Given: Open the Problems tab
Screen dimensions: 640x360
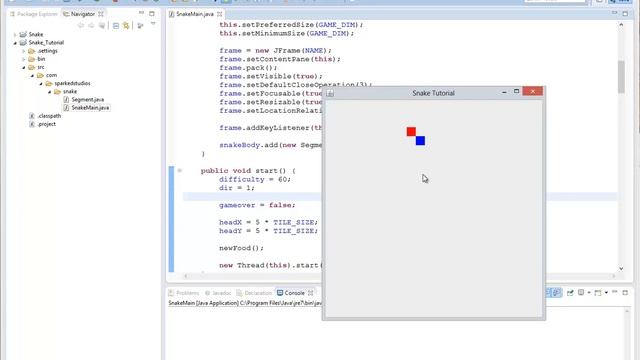Looking at the screenshot, I should [184, 293].
